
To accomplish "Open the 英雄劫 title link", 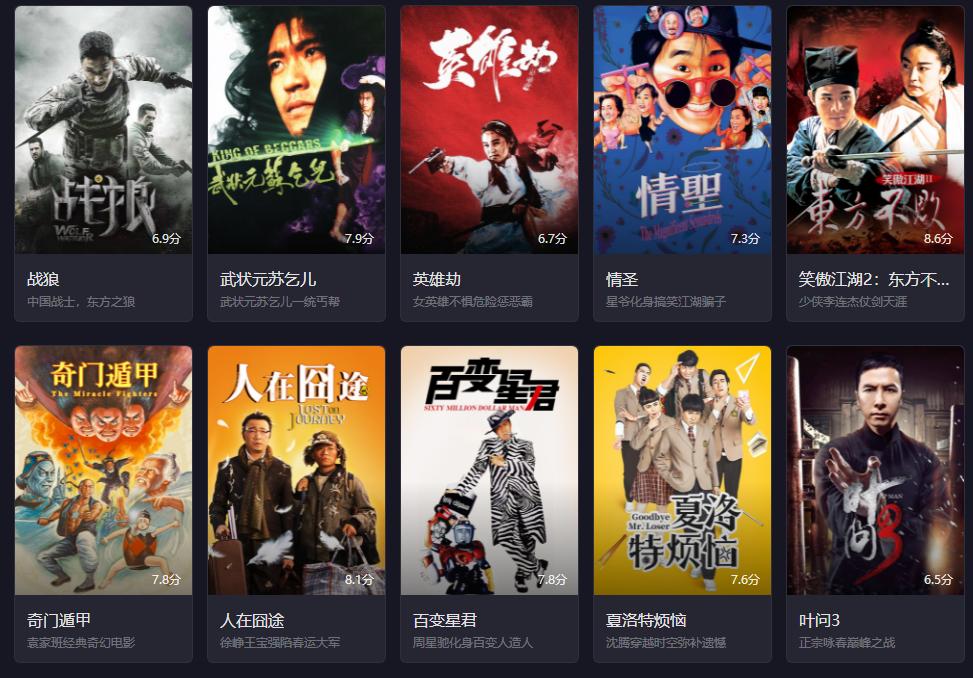I will click(437, 280).
